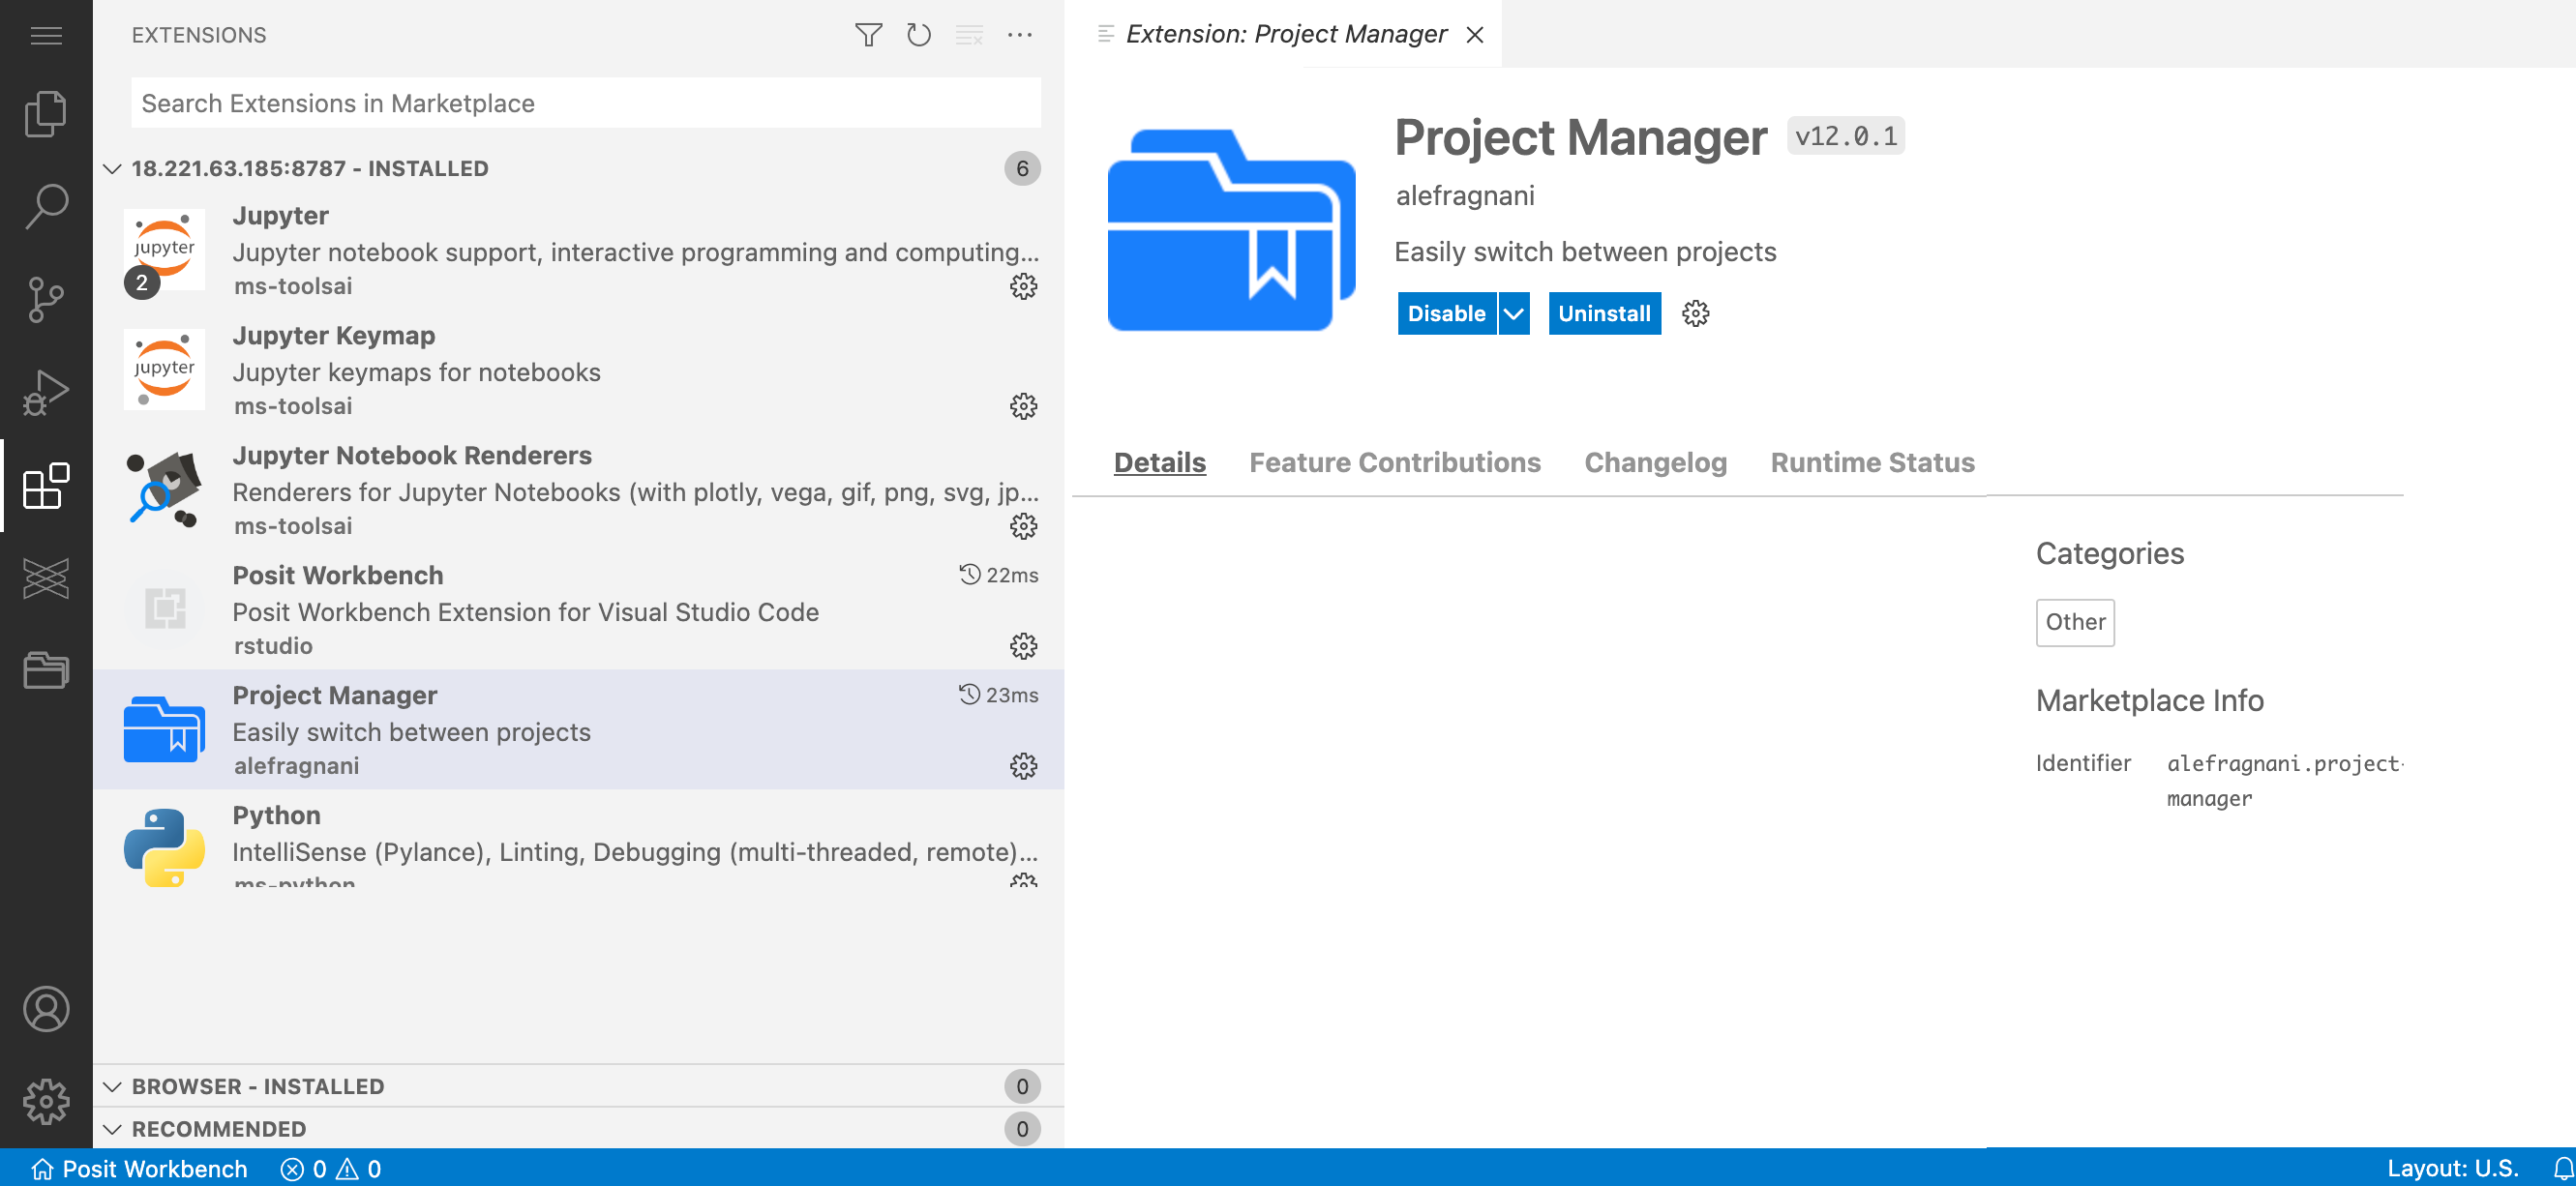Switch to the Details tab
2576x1186 pixels.
pos(1159,462)
